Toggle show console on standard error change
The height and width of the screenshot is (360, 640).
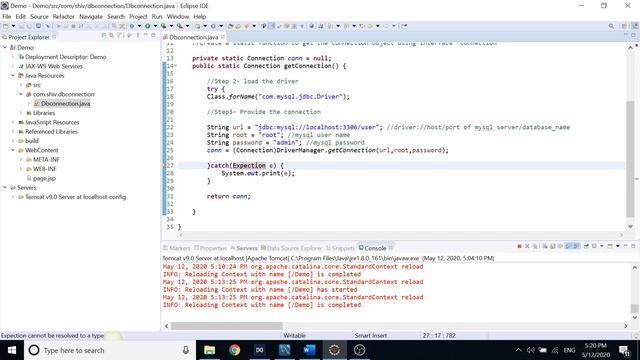click(x=576, y=246)
